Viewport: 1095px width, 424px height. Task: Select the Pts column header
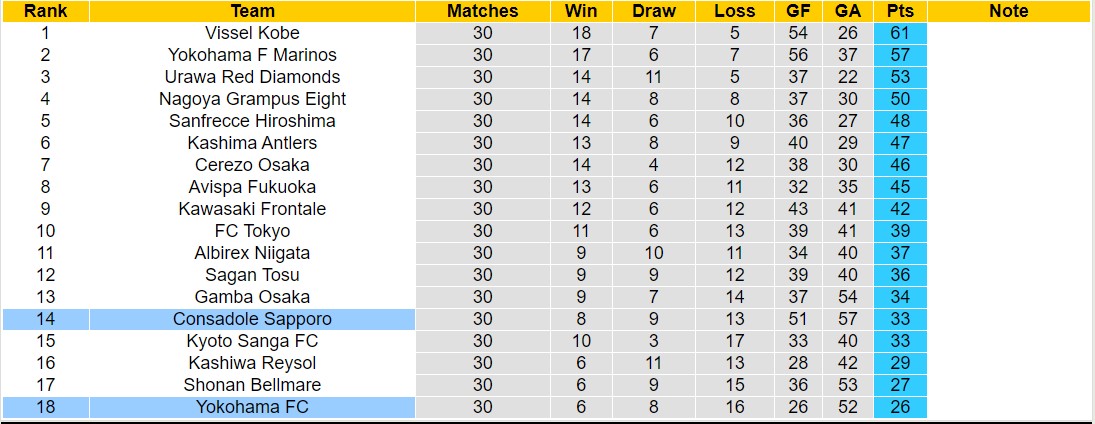tap(899, 11)
